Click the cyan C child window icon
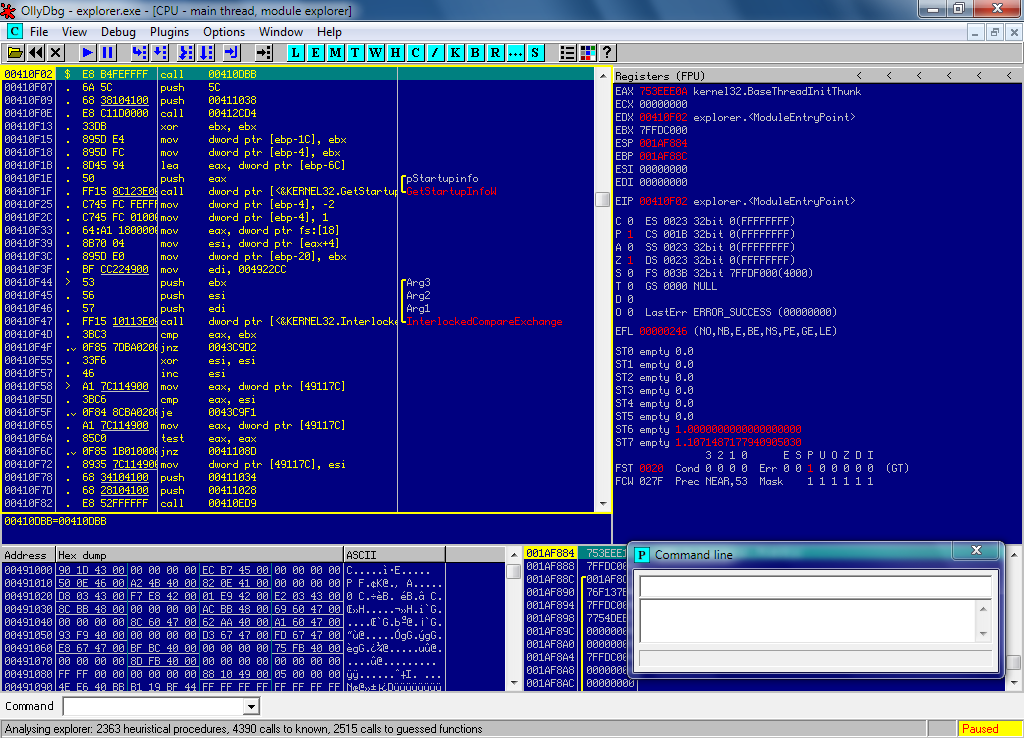The height and width of the screenshot is (738, 1024). 14,31
